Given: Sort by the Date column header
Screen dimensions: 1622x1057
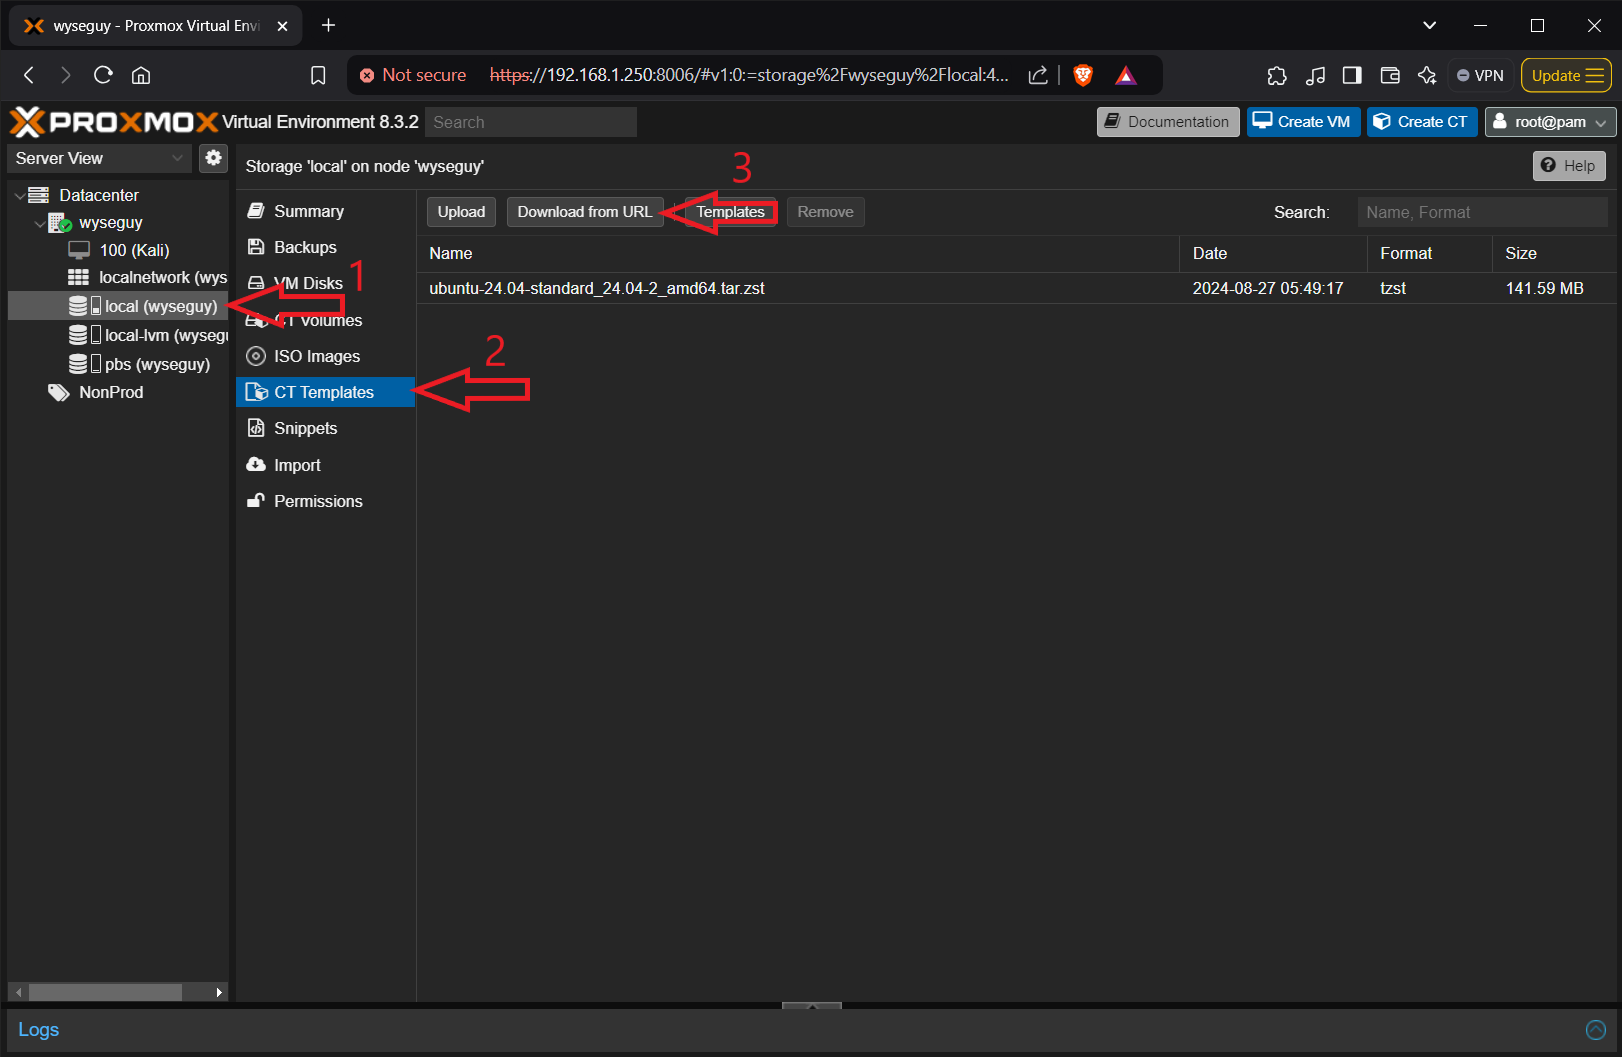Looking at the screenshot, I should 1273,254.
